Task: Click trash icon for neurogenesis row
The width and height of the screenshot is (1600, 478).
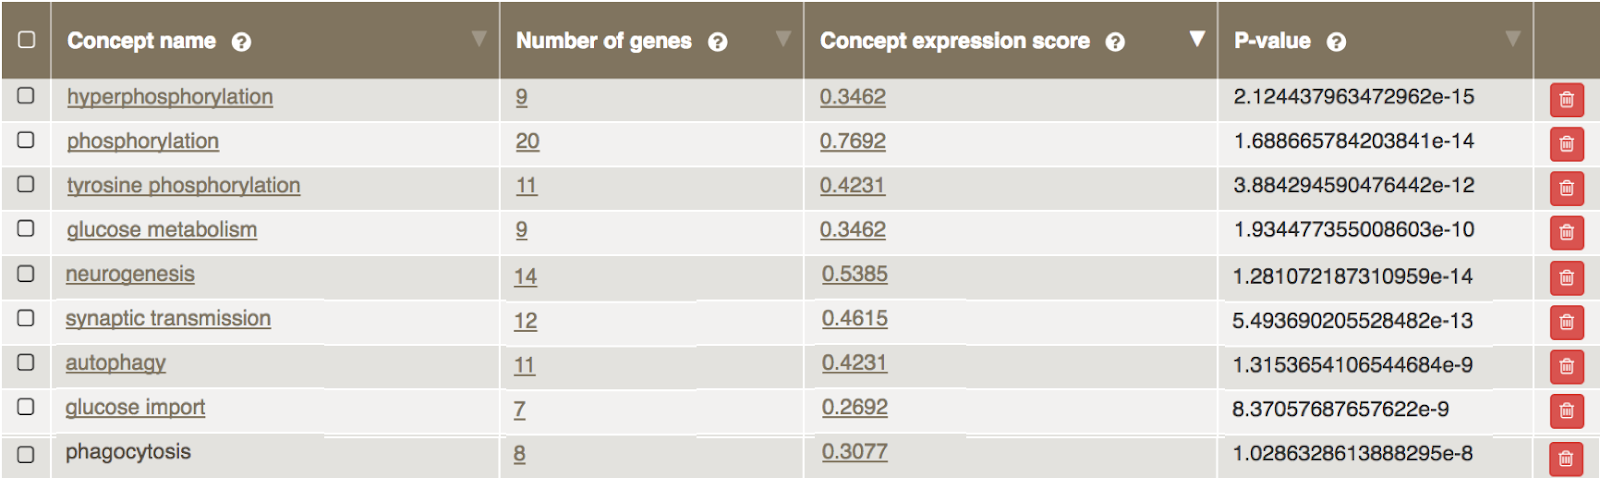Action: (x=1566, y=278)
